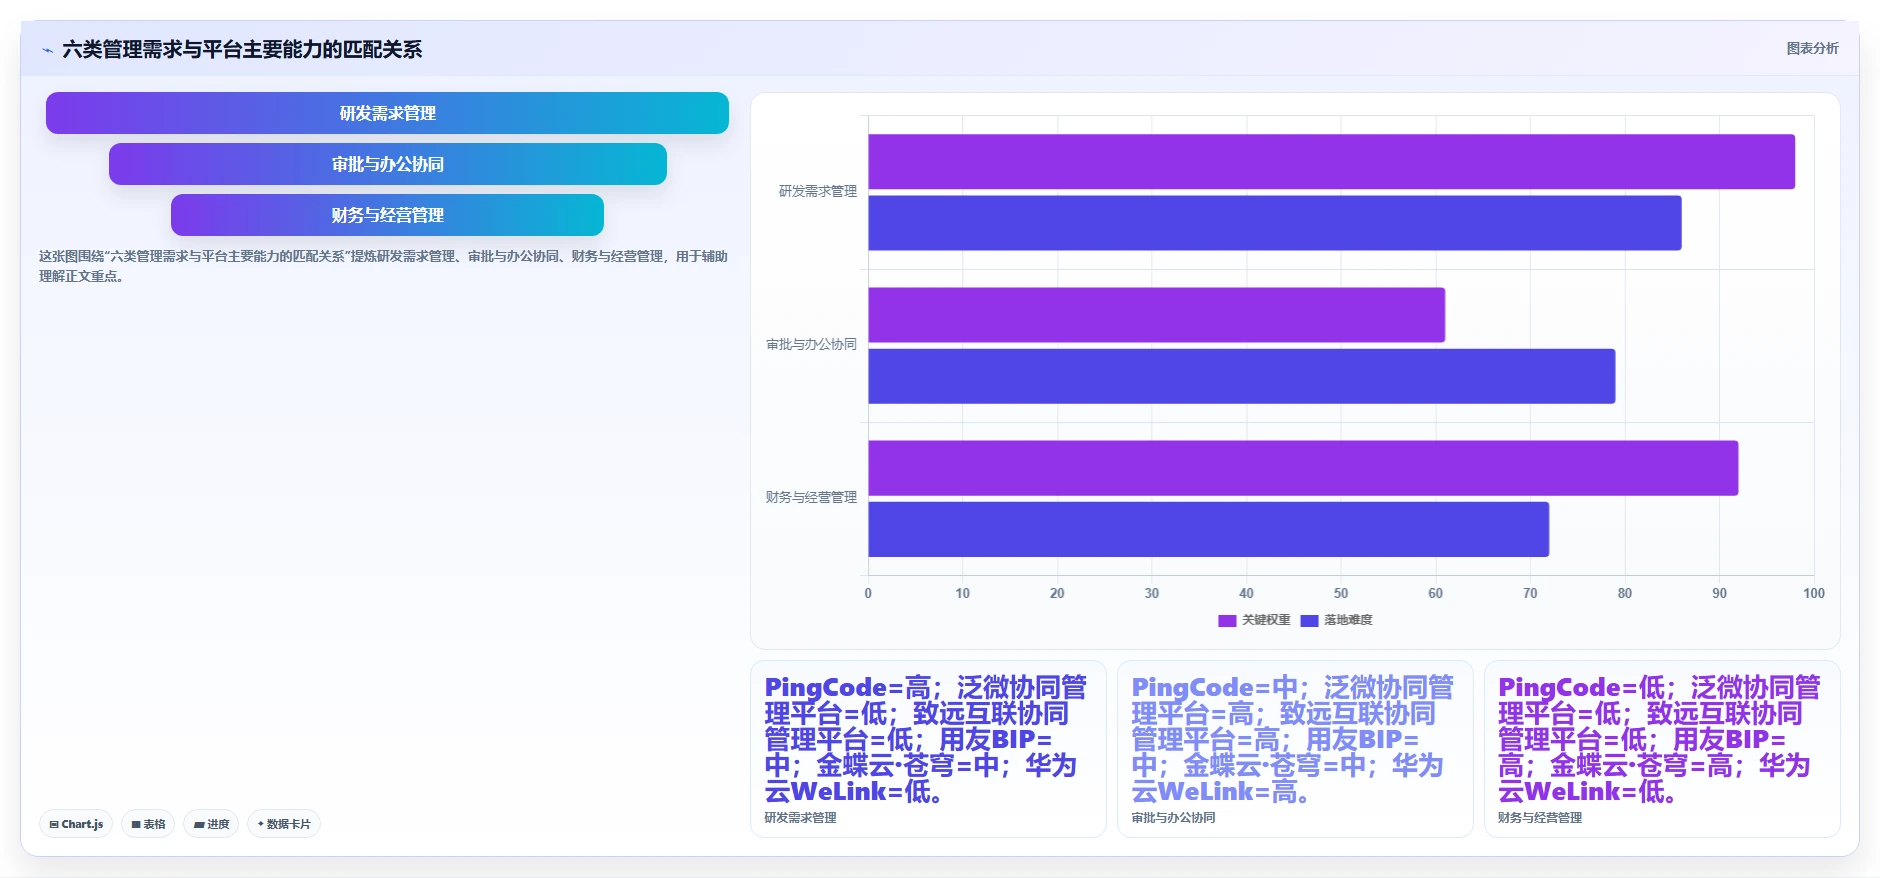This screenshot has width=1880, height=878.
Task: Select the 研发需求管理 funnel bar
Action: (x=387, y=113)
